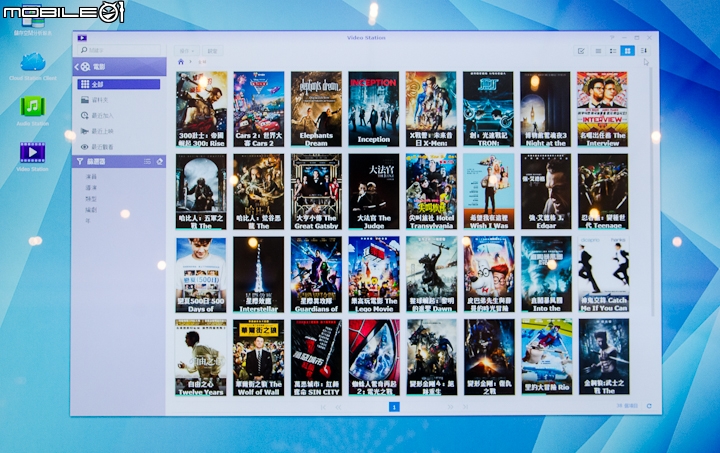
Task: Click the filter list options icon
Action: (147, 162)
